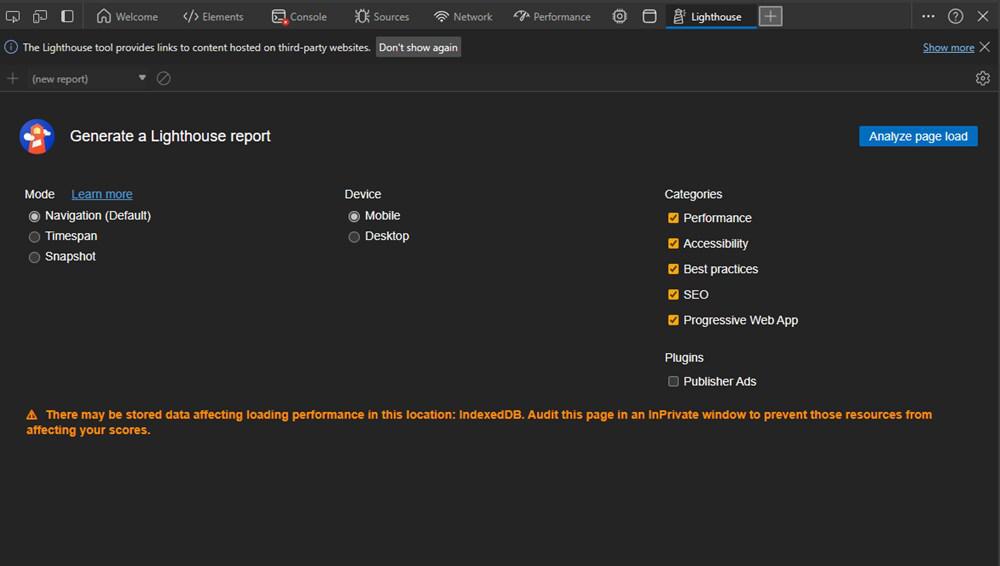The width and height of the screenshot is (1000, 566).
Task: Toggle the activity bar sidebar icon
Action: pos(67,16)
